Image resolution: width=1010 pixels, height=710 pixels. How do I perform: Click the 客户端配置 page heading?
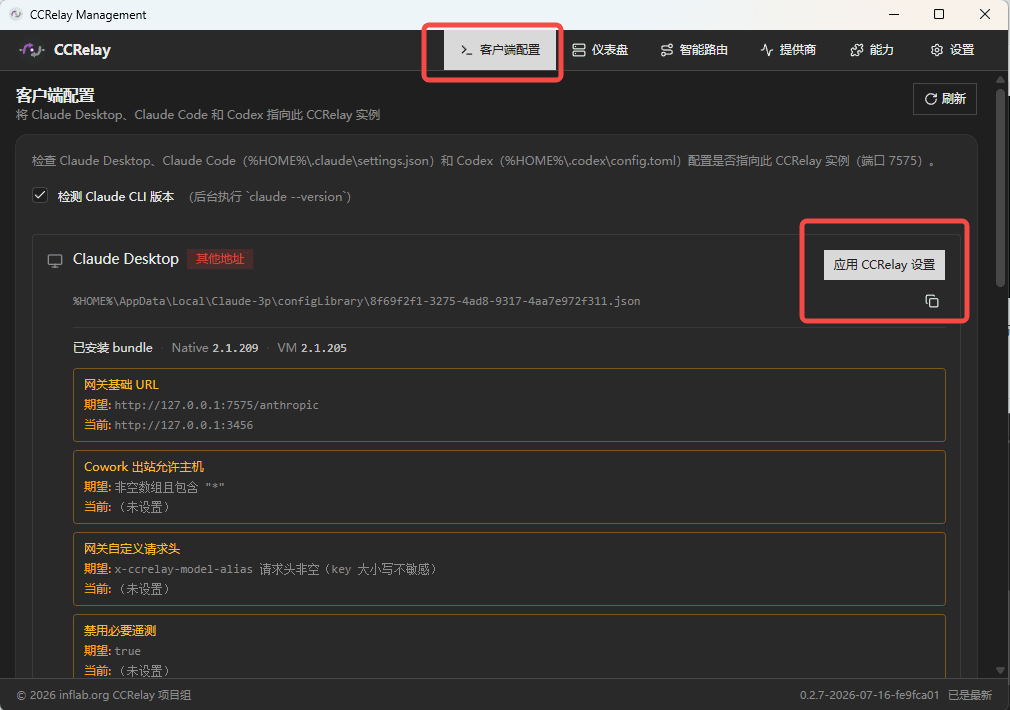[x=55, y=95]
